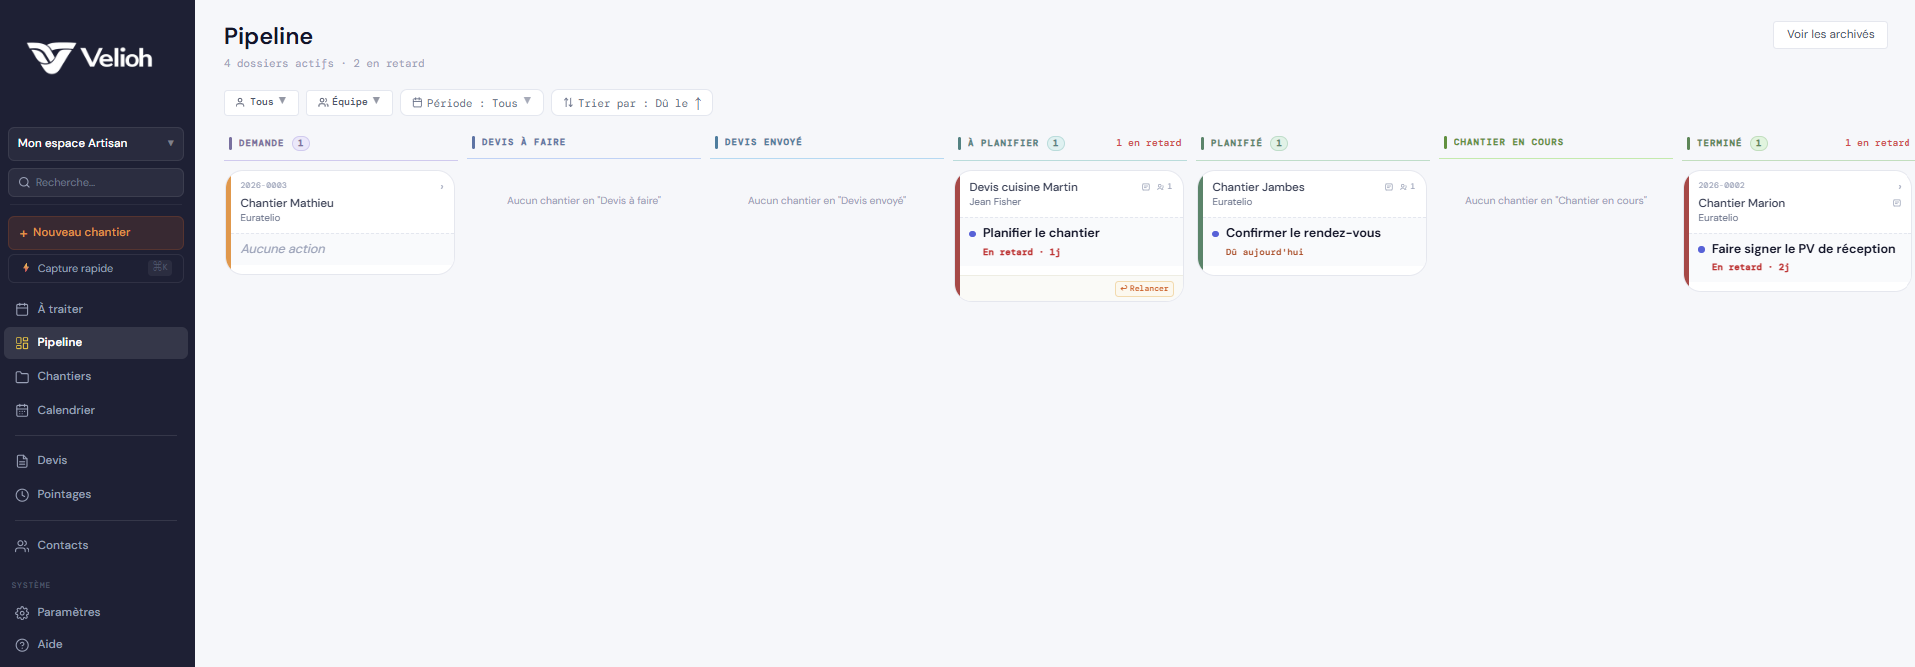Screen dimensions: 1915x667
Task: Click Voir les archivés
Action: [1830, 34]
